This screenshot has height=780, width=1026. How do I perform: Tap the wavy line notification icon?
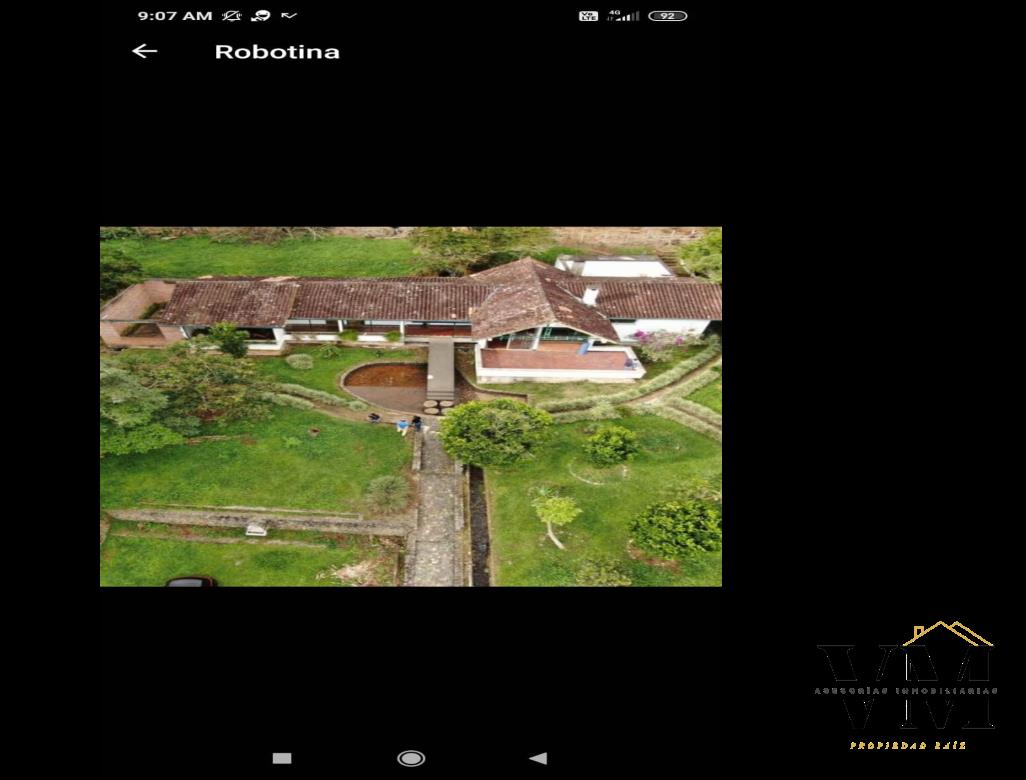289,16
